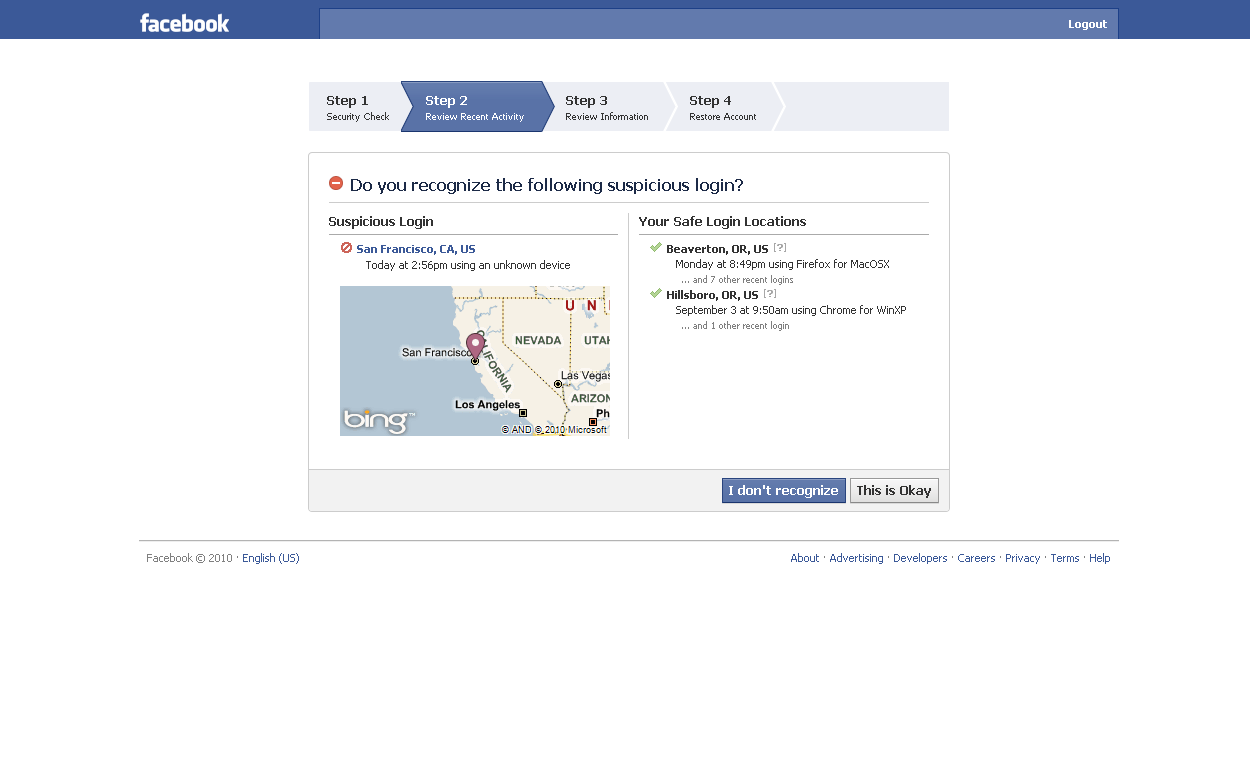Click the [?] help icon next to Hillsboro, OR, US
Image resolution: width=1250 pixels, height=779 pixels.
click(x=770, y=294)
